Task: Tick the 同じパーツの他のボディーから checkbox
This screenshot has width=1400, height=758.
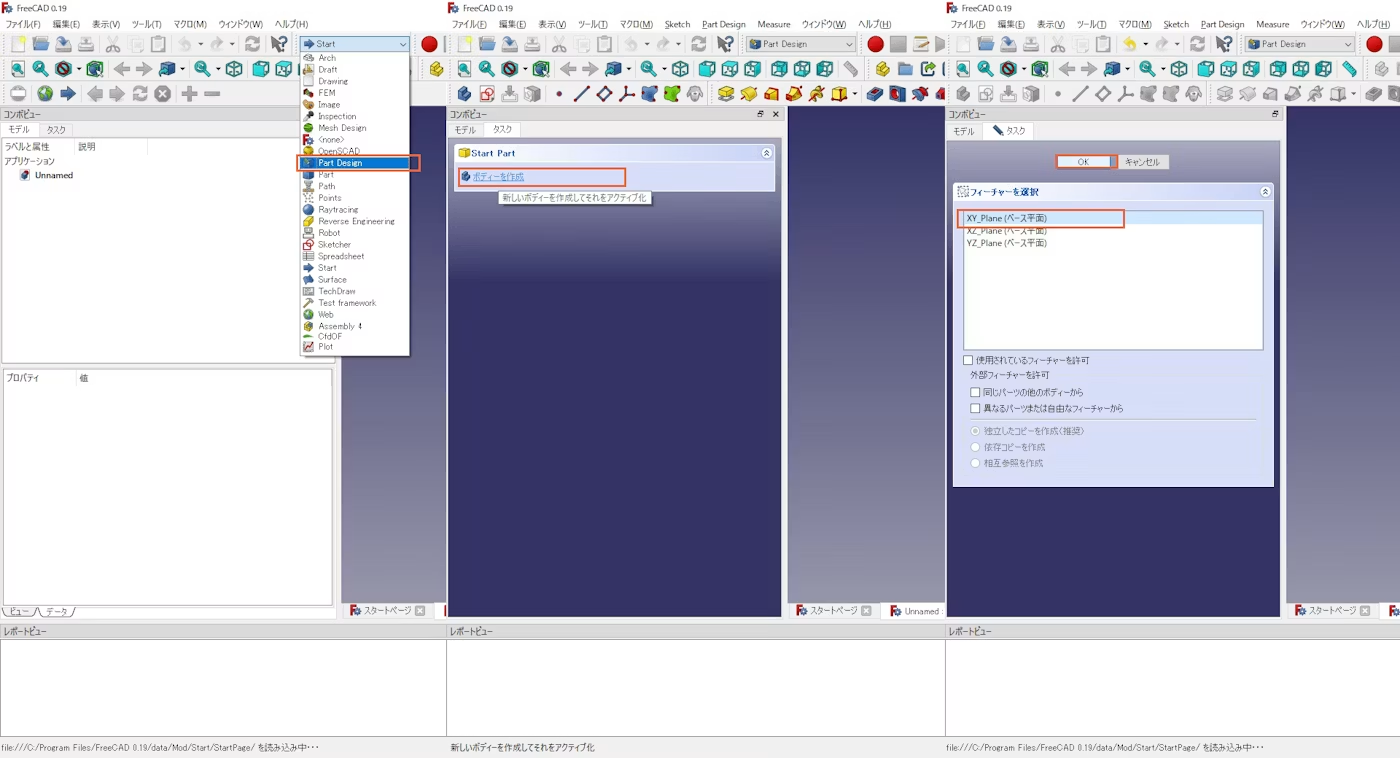Action: [976, 392]
